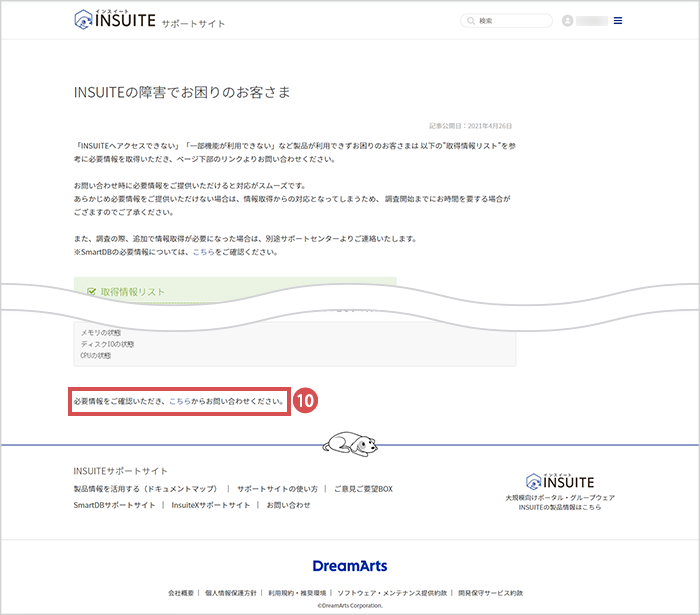Open 製品情報を活用する（ドキュメントマップ）link
This screenshot has width=700, height=615.
(x=146, y=489)
